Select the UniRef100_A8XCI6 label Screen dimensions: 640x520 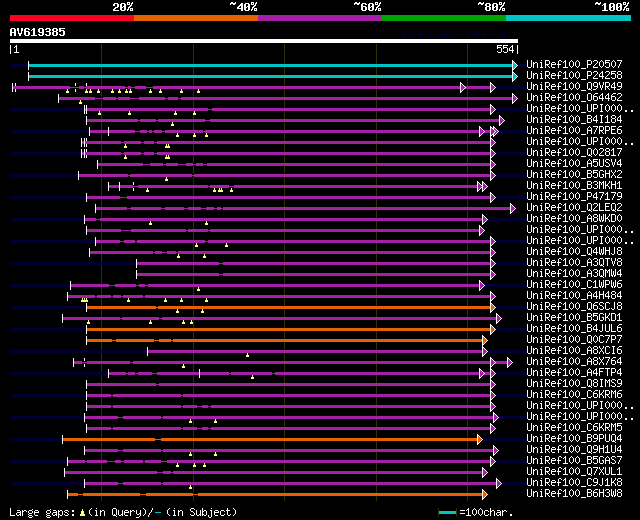click(x=574, y=351)
